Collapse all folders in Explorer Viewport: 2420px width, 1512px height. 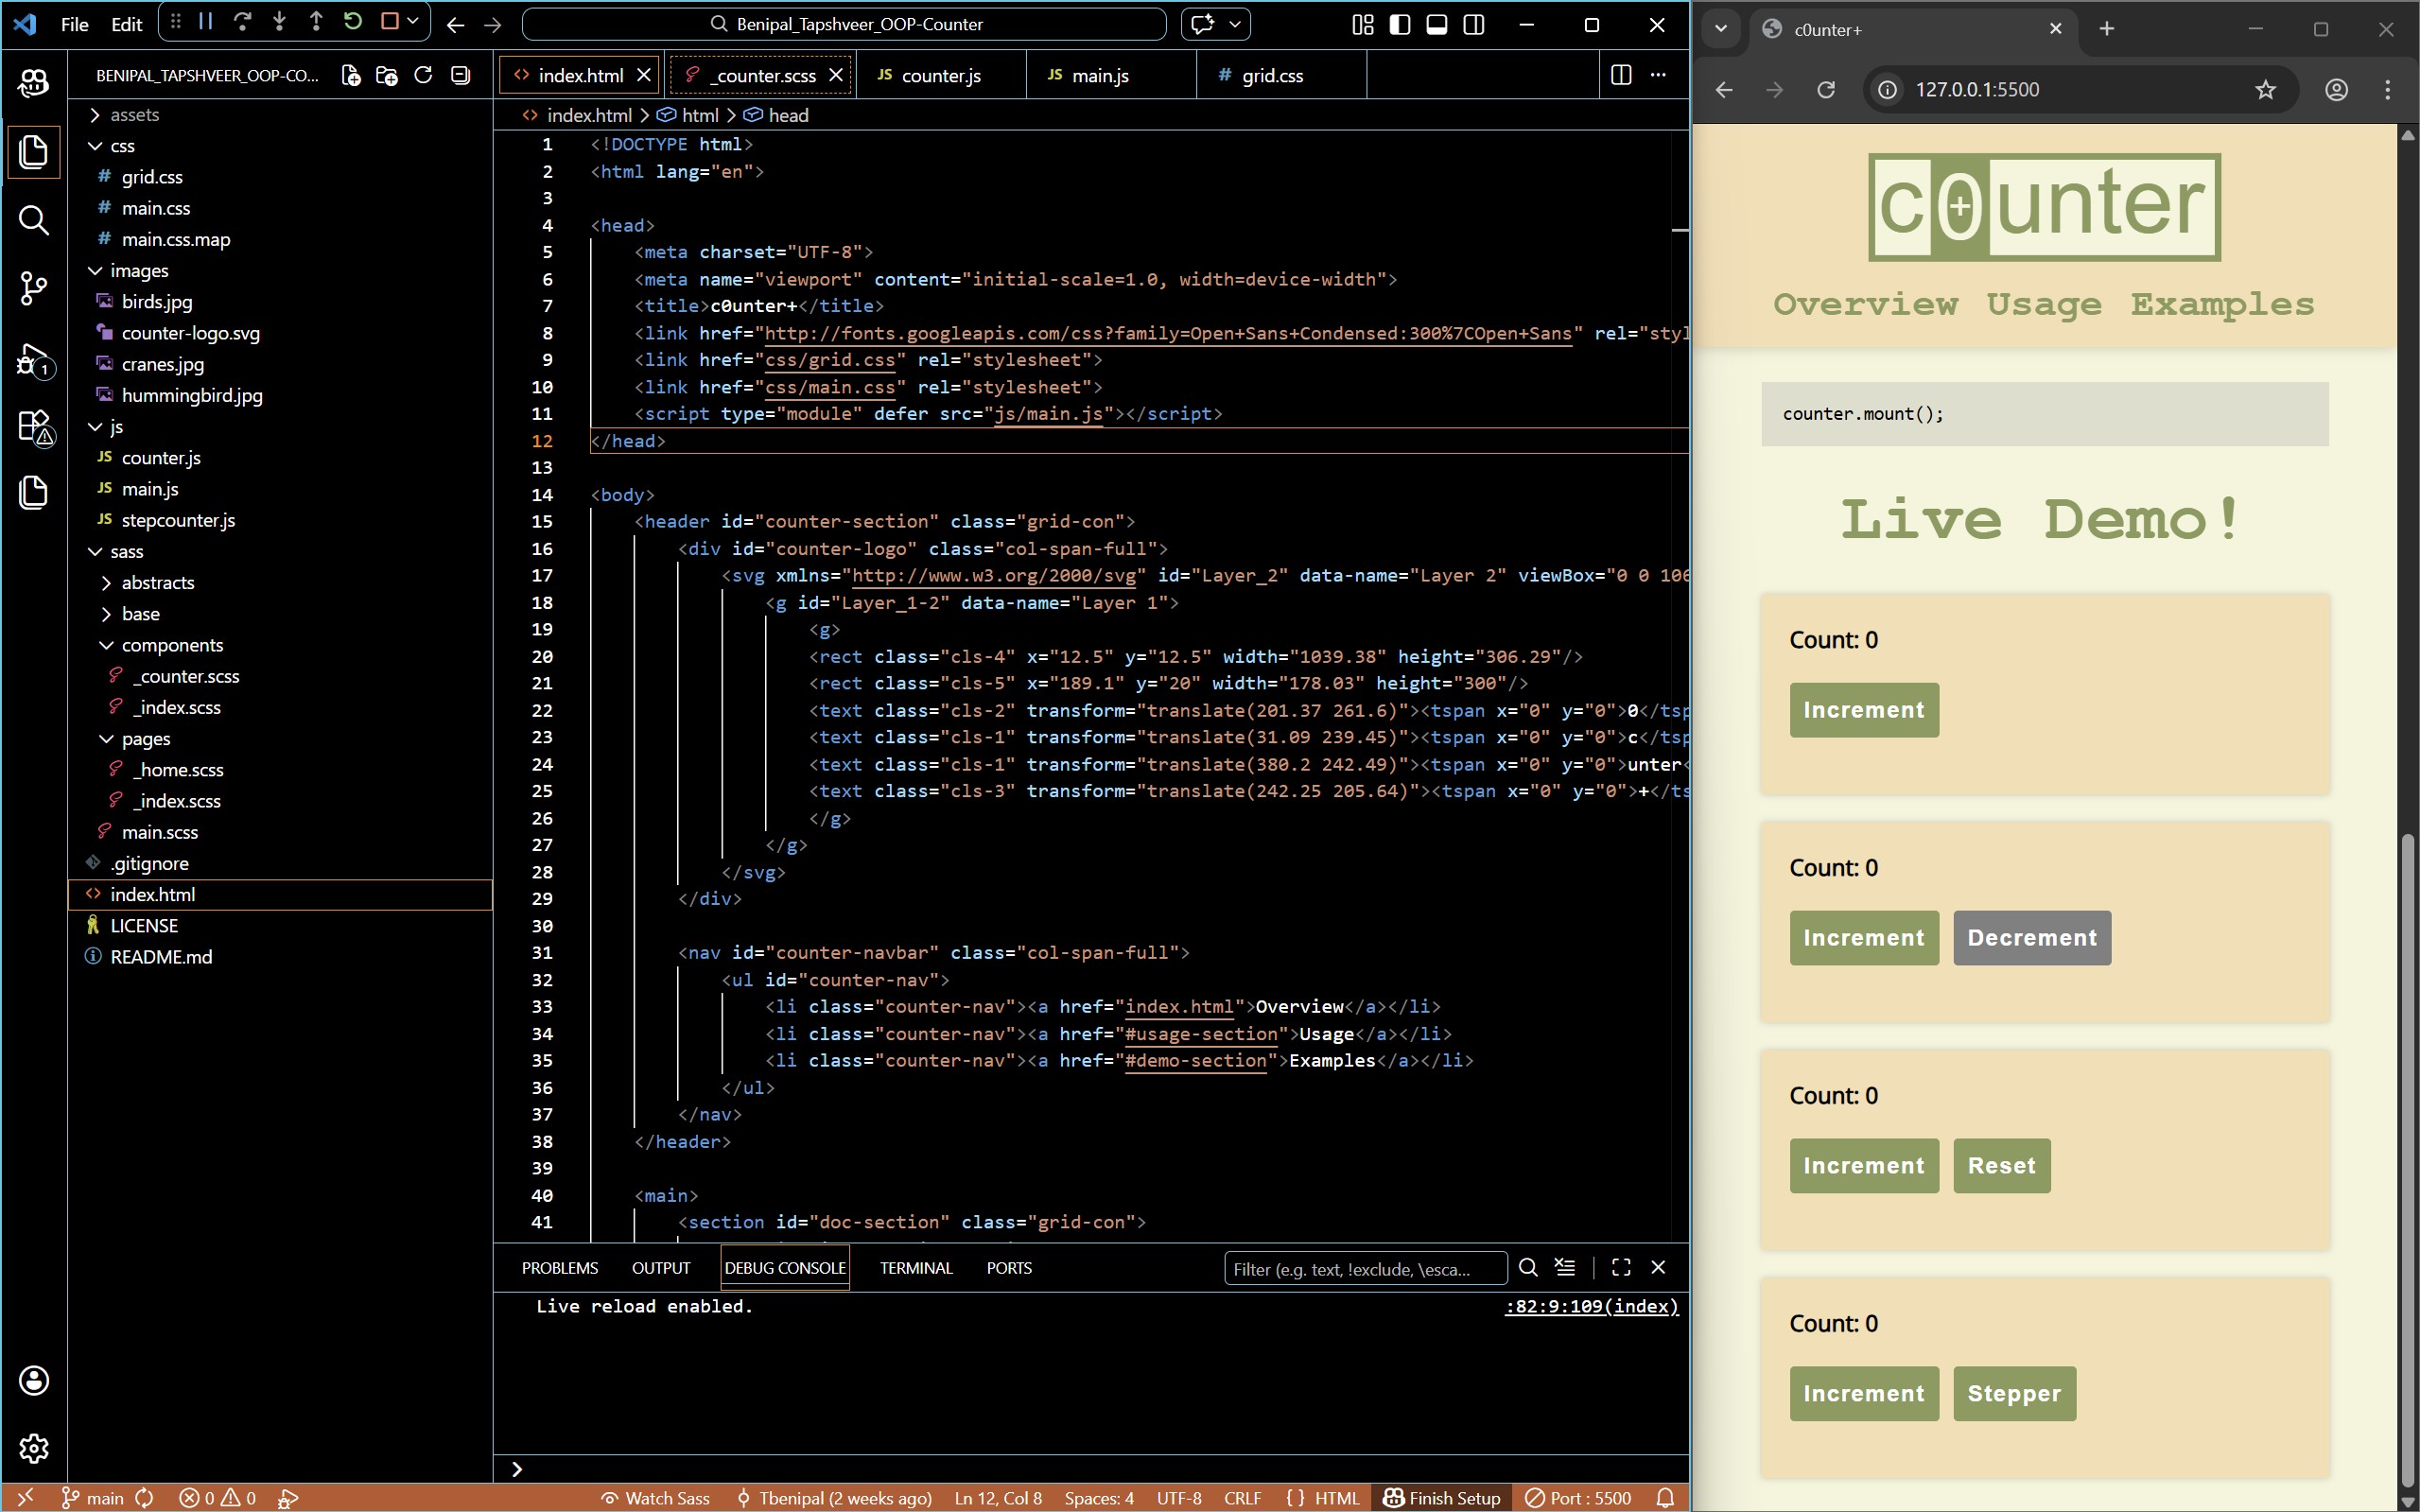[x=459, y=74]
